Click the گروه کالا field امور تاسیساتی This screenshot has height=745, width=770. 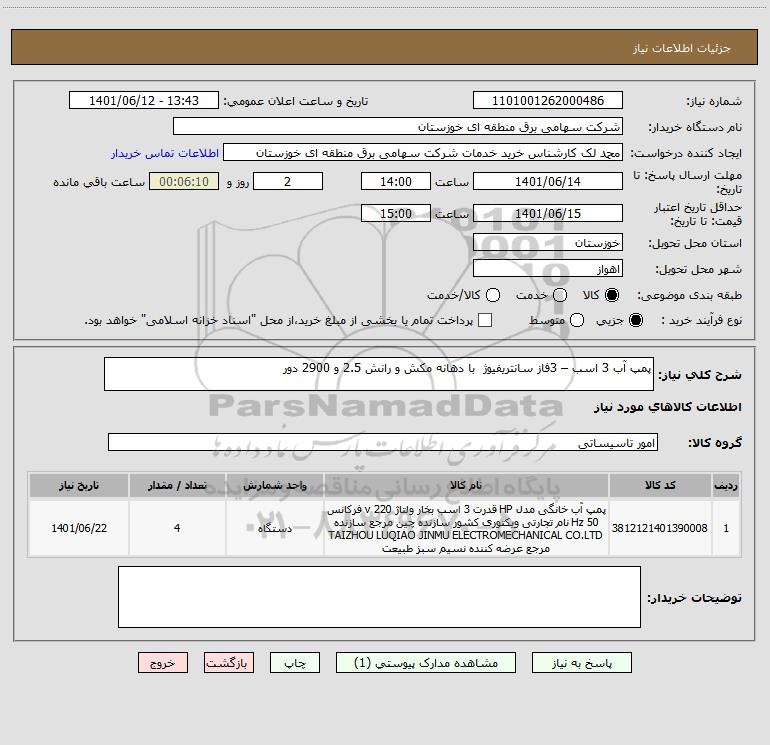click(x=383, y=442)
